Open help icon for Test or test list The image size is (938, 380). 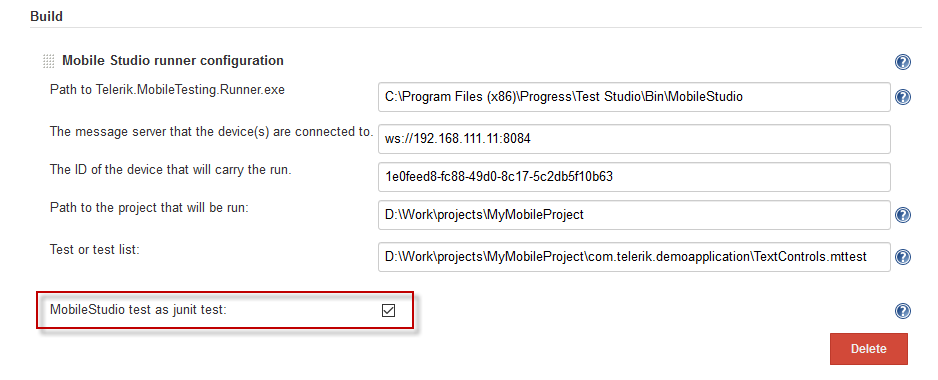point(903,257)
